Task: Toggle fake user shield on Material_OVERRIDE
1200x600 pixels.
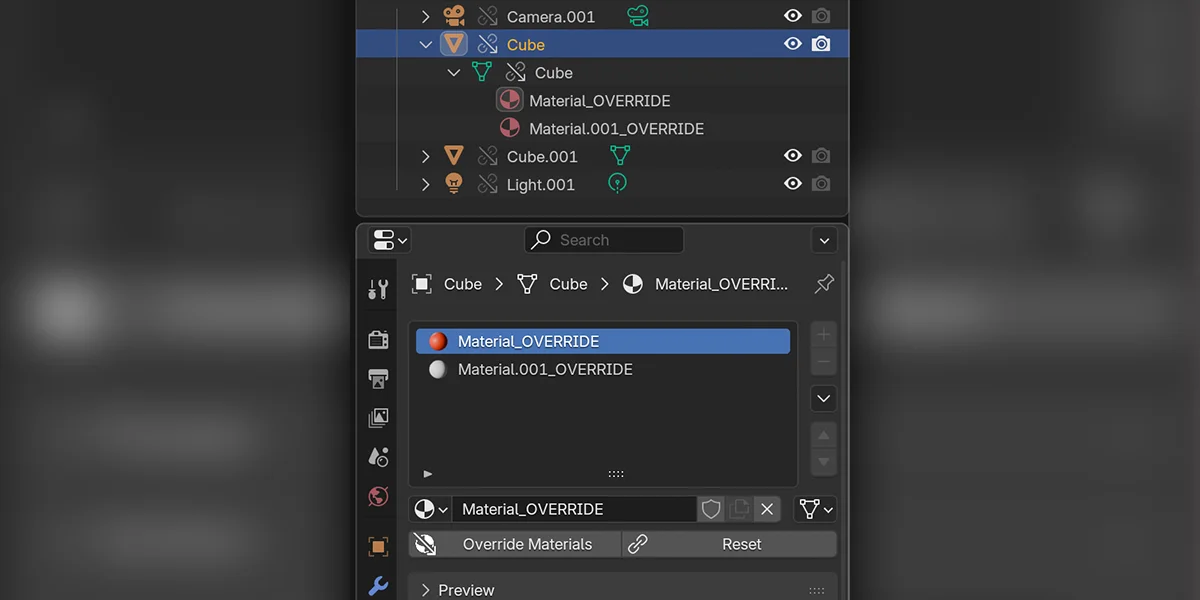Action: tap(710, 509)
